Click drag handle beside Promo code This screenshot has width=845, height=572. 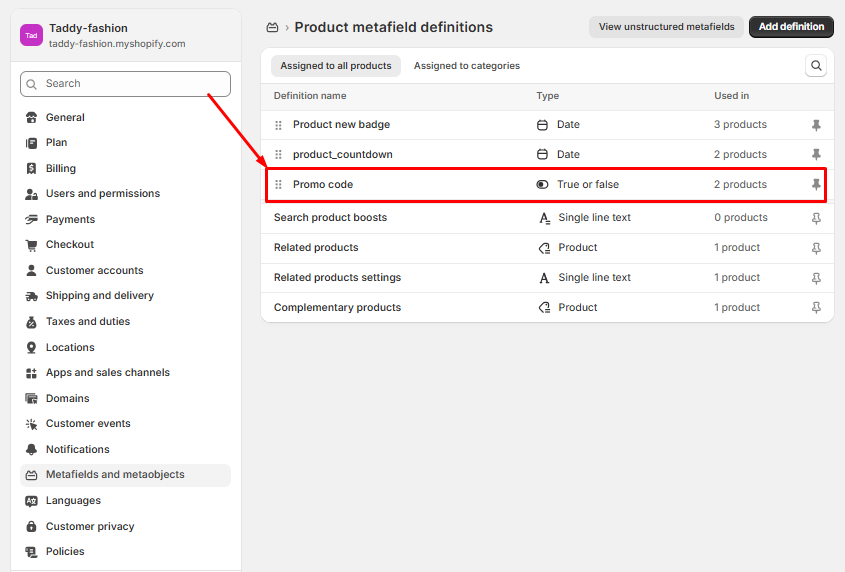279,185
